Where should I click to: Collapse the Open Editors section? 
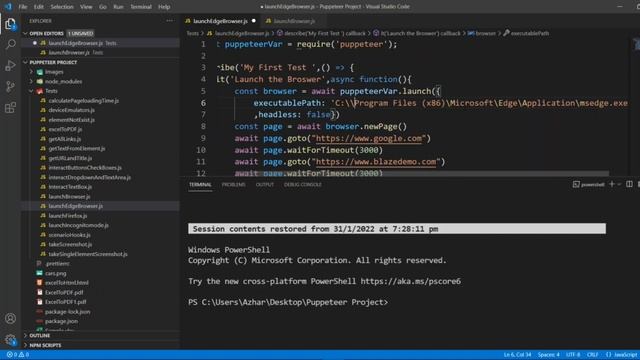coord(25,33)
